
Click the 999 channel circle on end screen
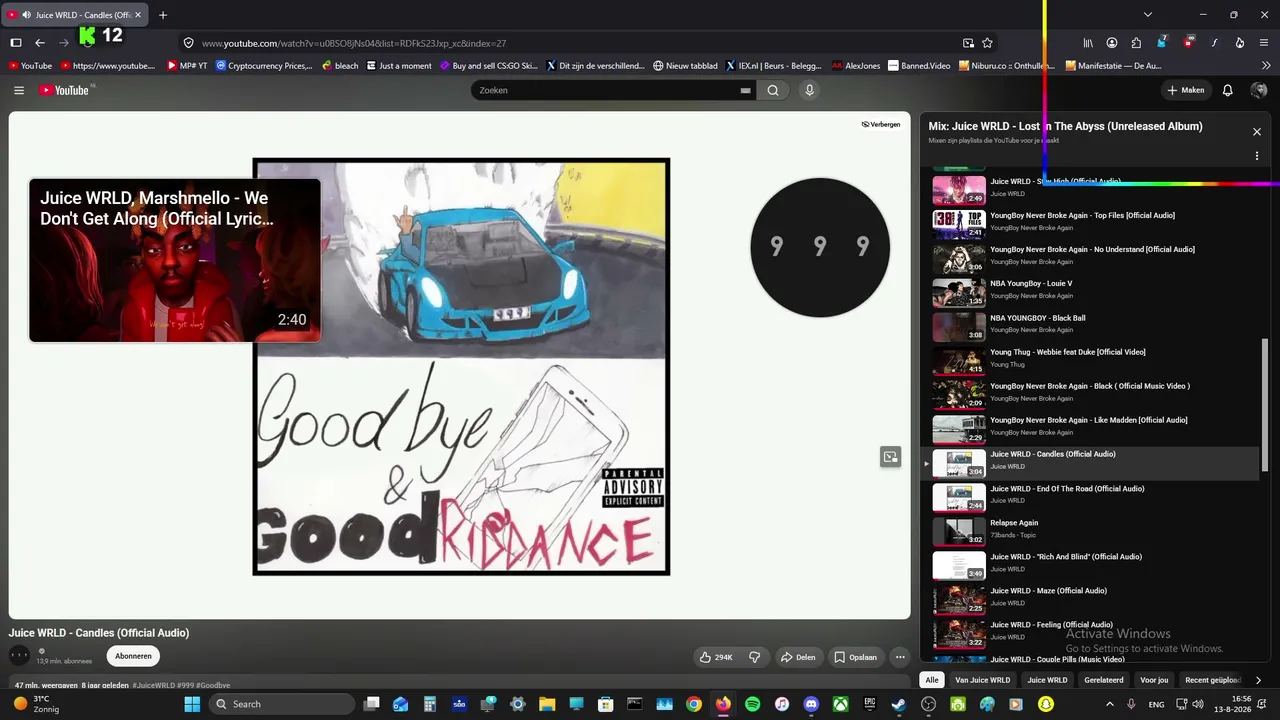[820, 247]
